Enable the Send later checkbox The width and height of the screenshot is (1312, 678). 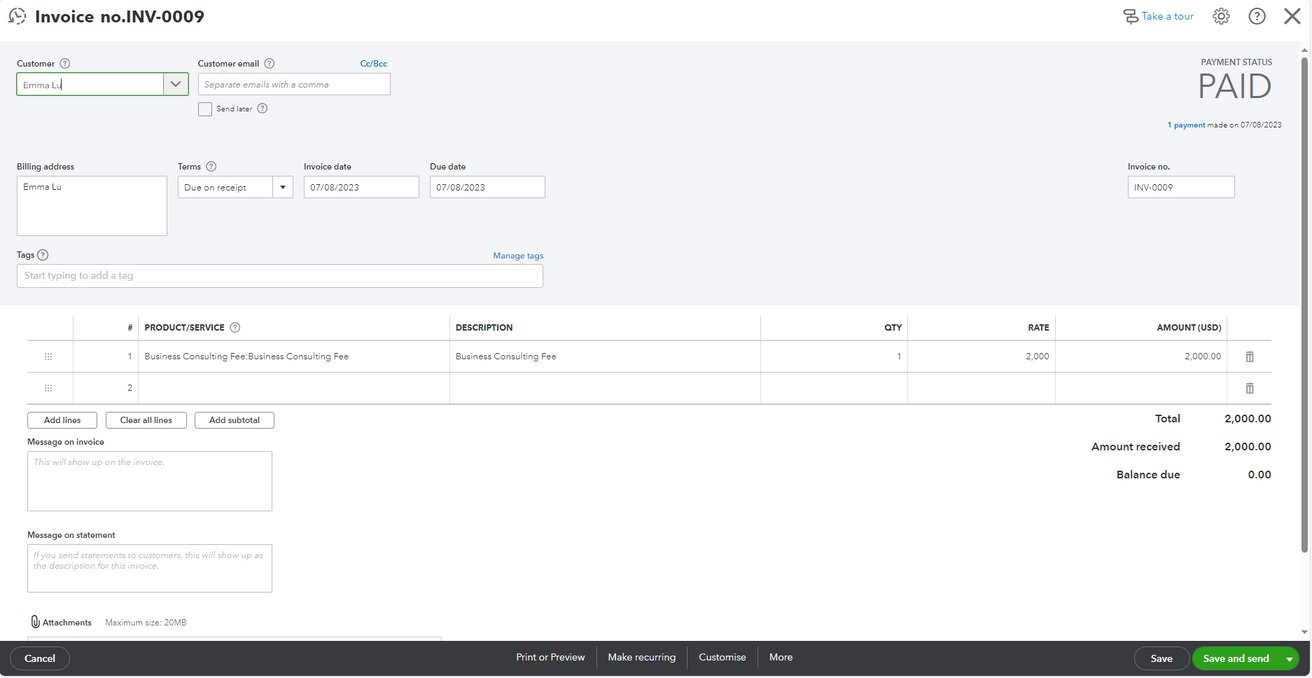(x=205, y=109)
